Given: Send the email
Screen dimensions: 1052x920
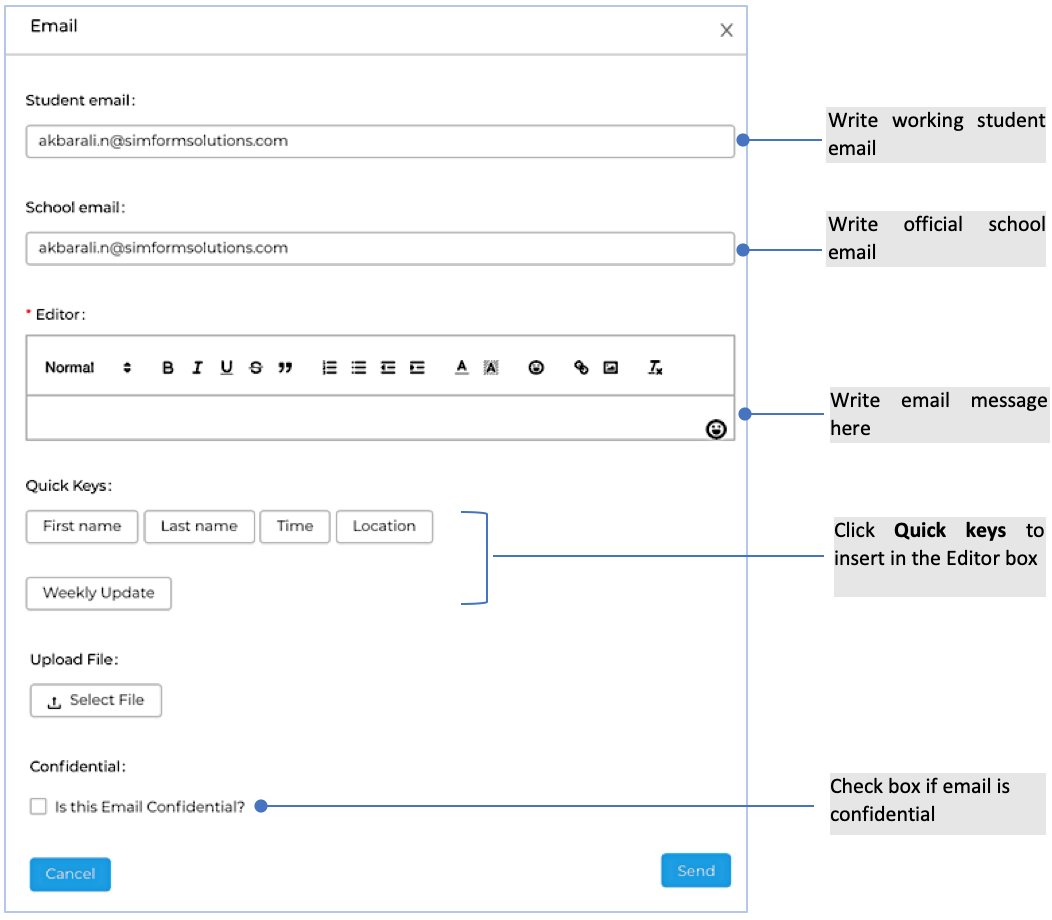Looking at the screenshot, I should coord(696,871).
